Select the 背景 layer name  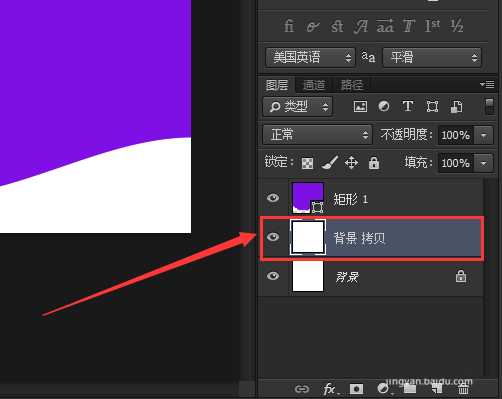tap(347, 277)
